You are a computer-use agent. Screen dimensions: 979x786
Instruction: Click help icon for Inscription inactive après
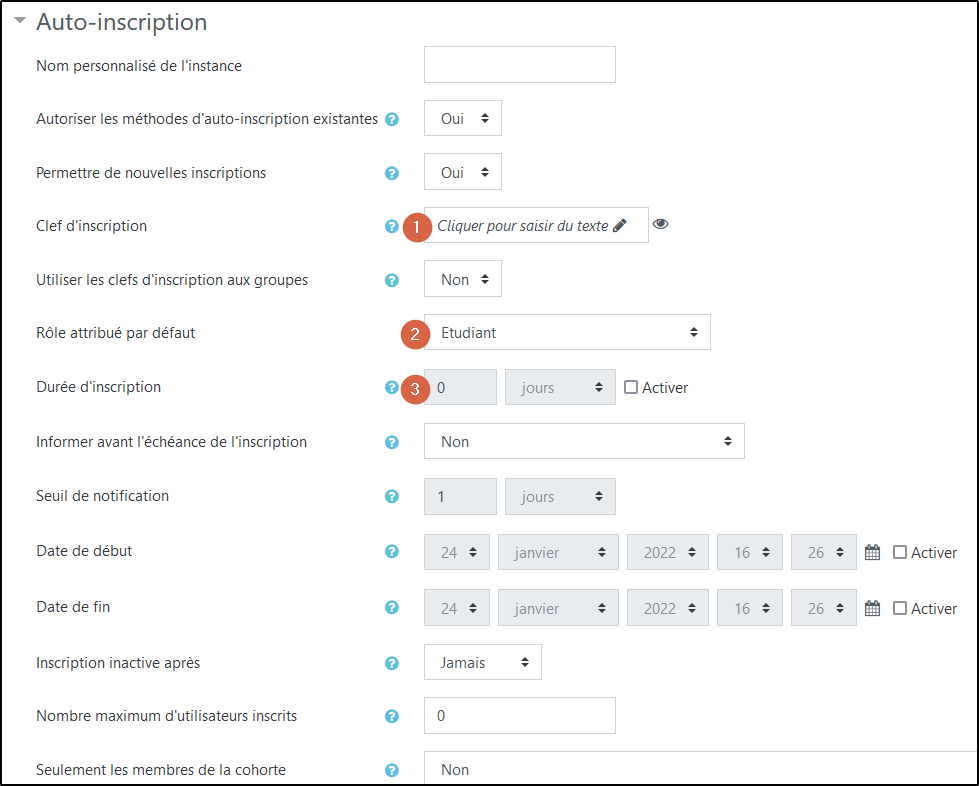click(392, 662)
